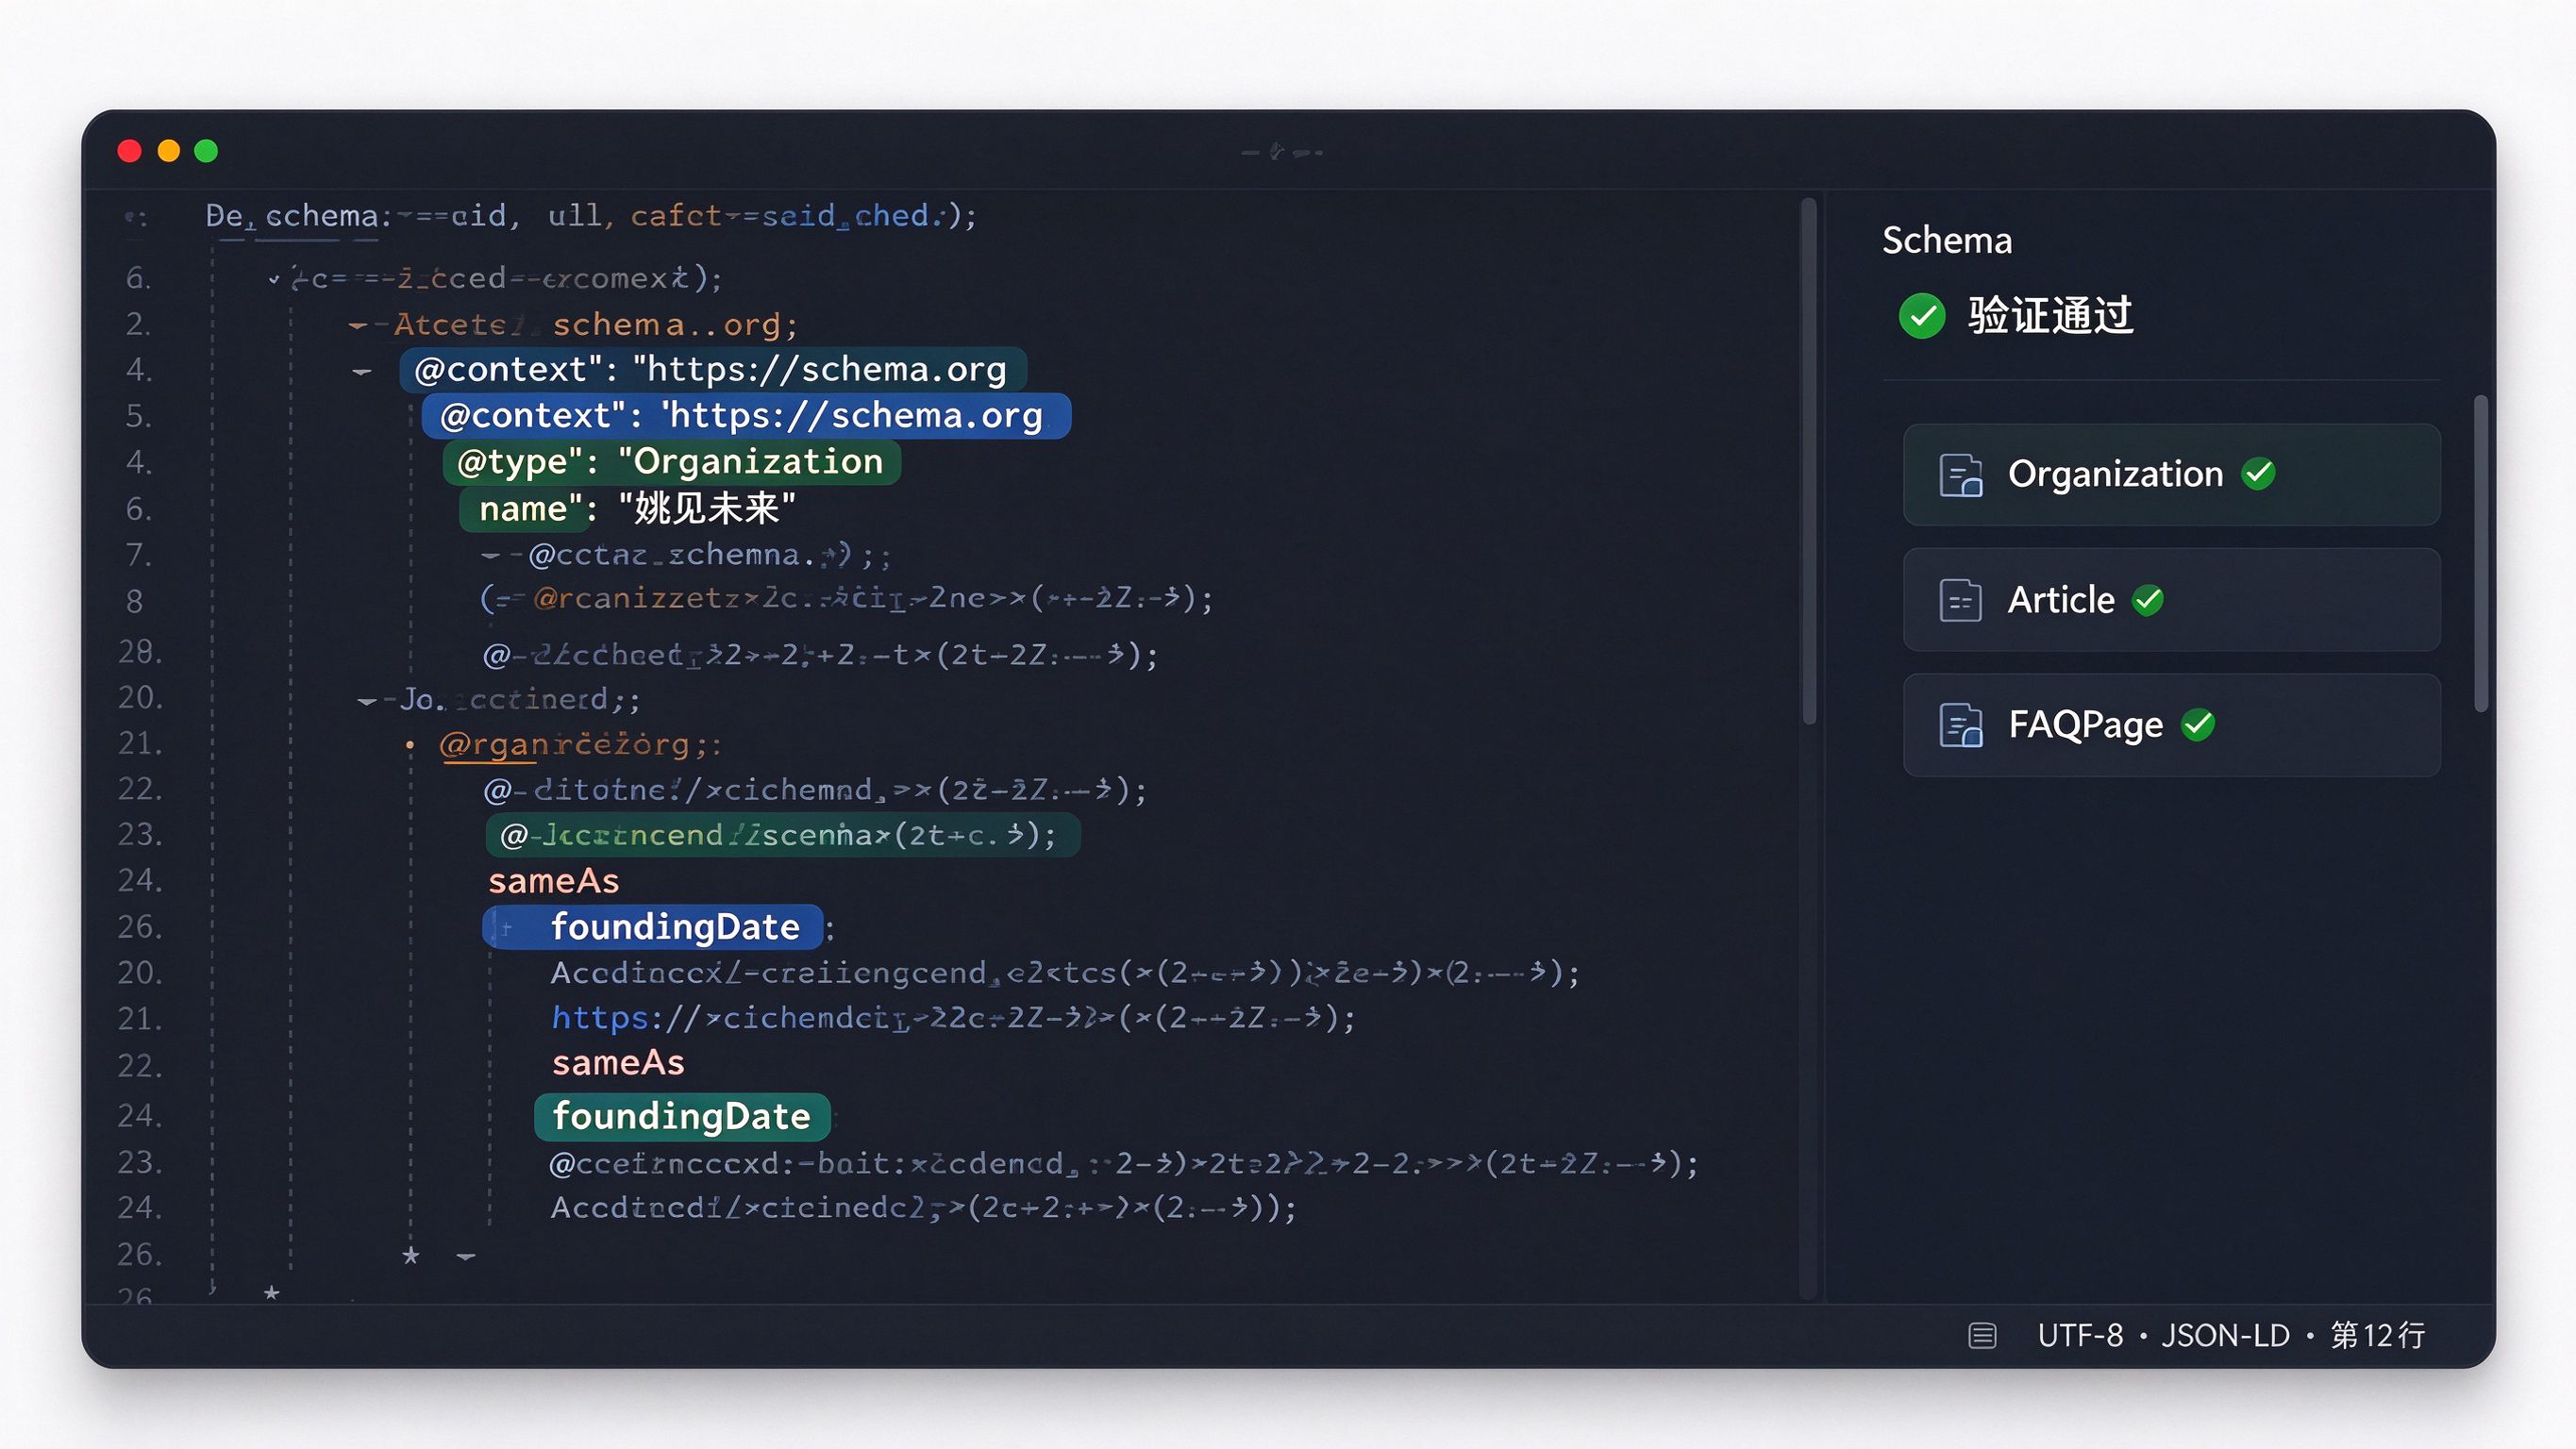Click the name 姚见未来 line
This screenshot has width=2576, height=1449.
coord(630,509)
